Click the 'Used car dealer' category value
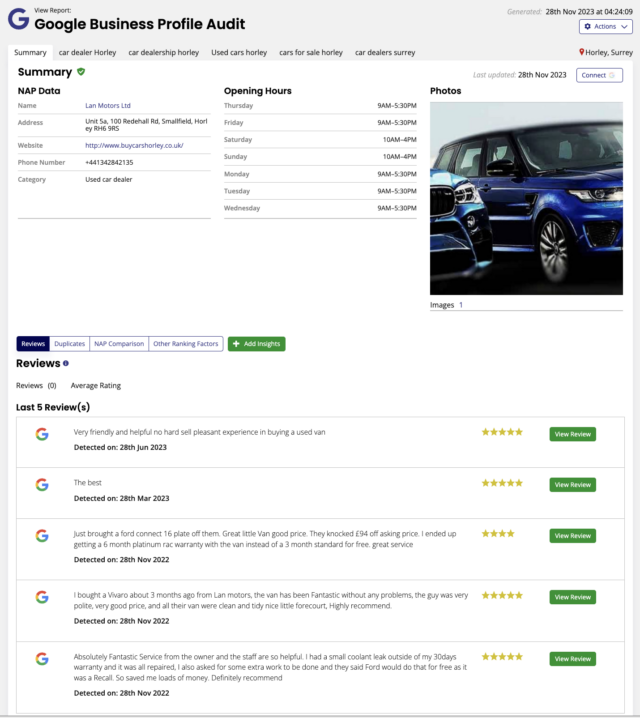The width and height of the screenshot is (640, 718). [x=108, y=180]
